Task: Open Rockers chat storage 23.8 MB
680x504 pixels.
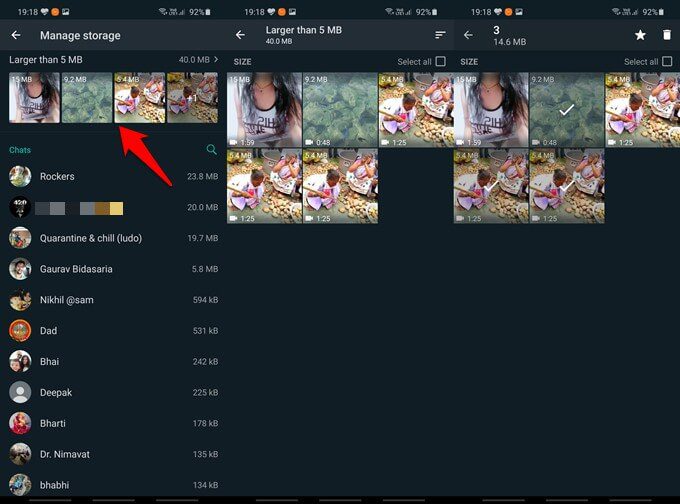Action: [113, 176]
